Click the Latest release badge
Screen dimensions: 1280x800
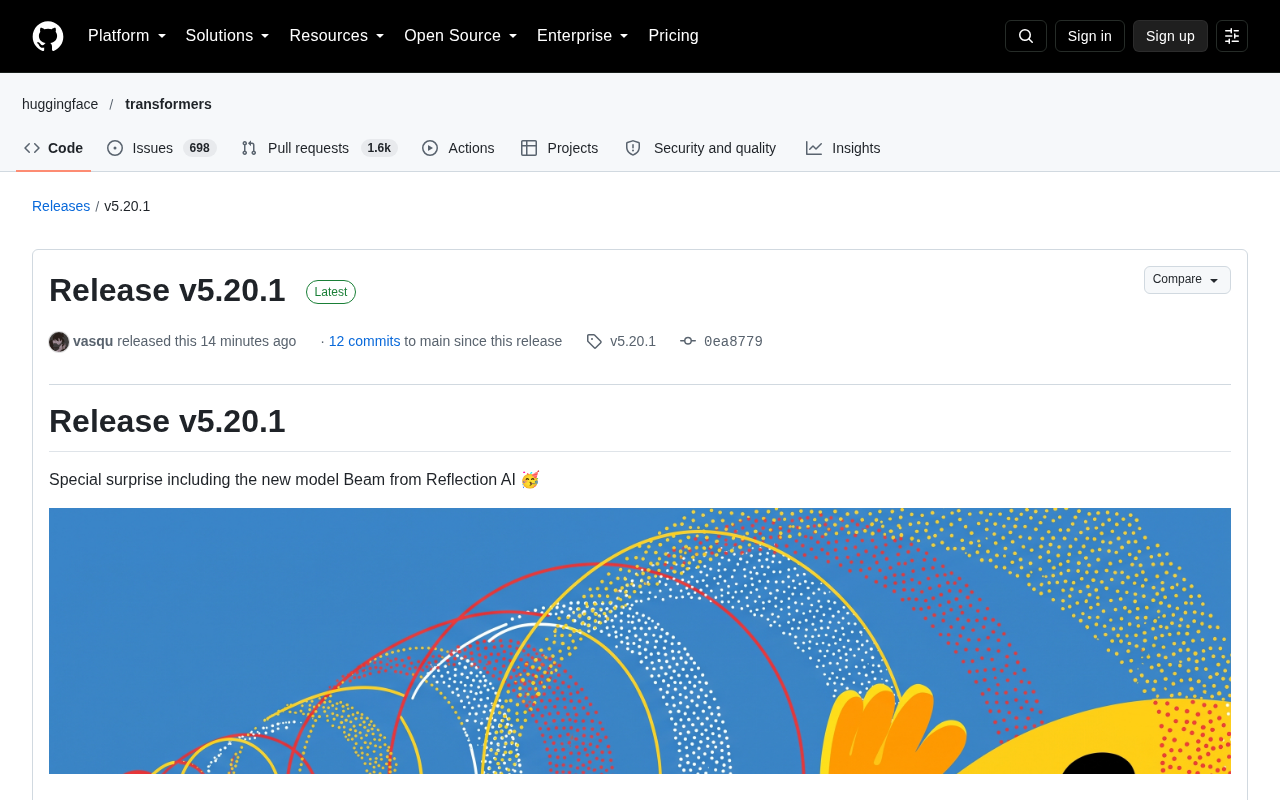click(x=331, y=292)
